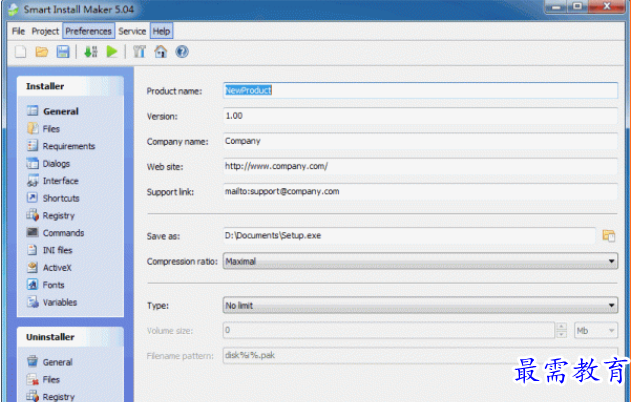Open project using folder toolbar icon
The width and height of the screenshot is (636, 402).
click(41, 52)
